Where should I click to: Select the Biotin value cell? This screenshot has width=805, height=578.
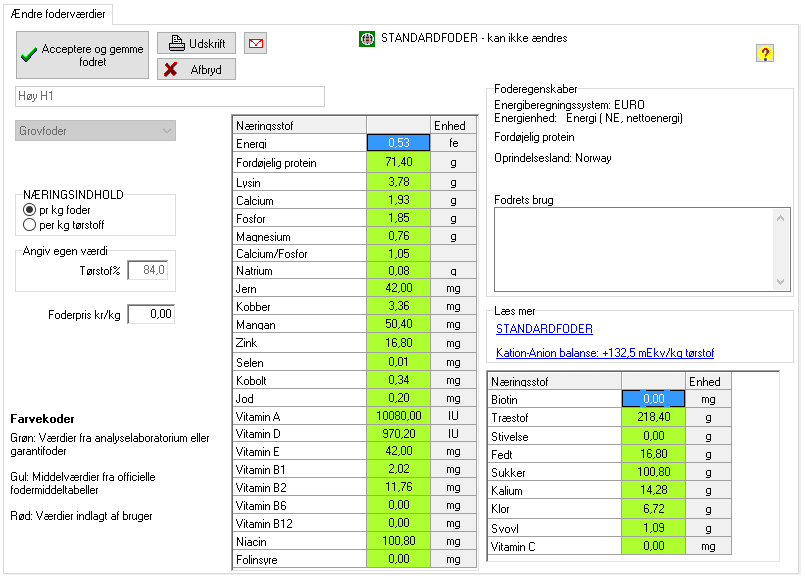(653, 399)
